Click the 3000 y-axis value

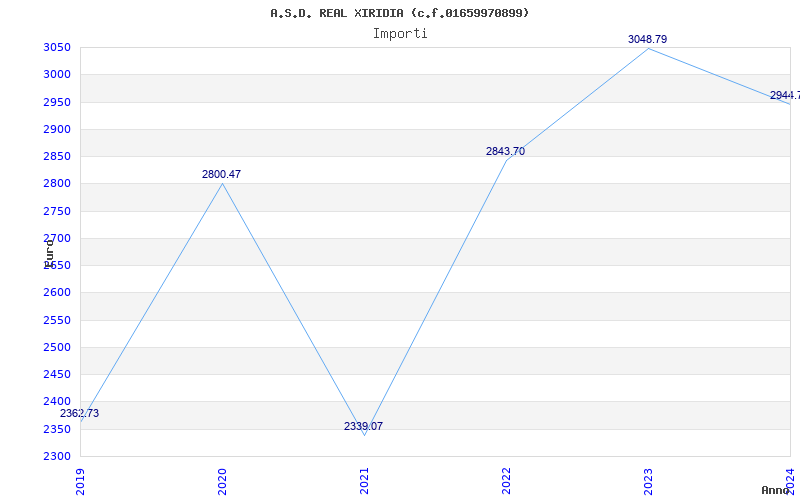[57, 74]
